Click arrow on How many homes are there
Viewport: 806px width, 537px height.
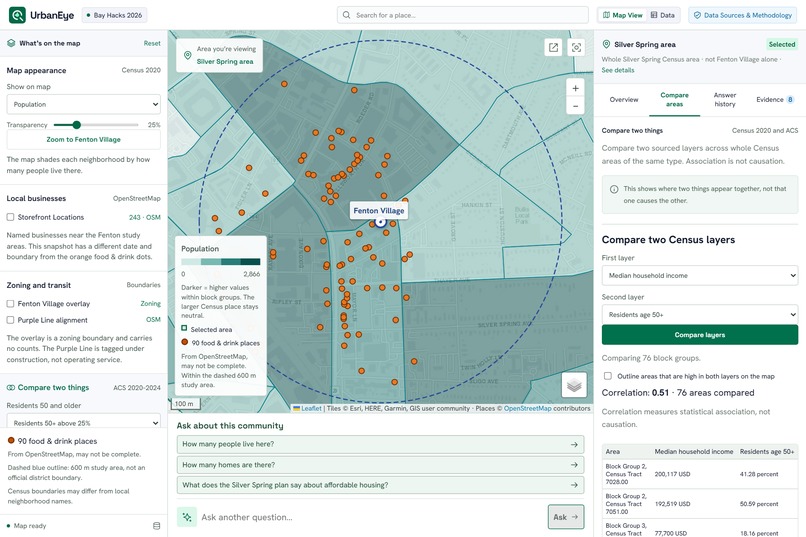click(x=574, y=465)
